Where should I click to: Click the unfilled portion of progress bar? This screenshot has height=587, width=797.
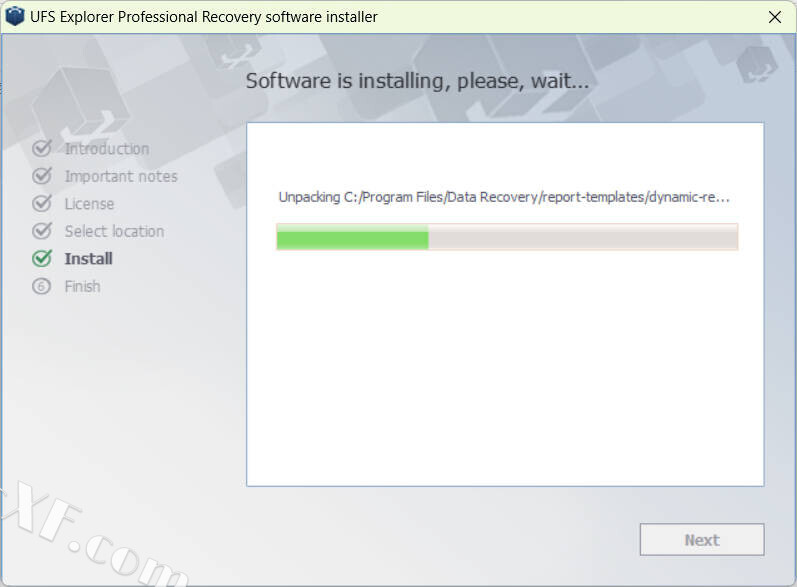583,237
